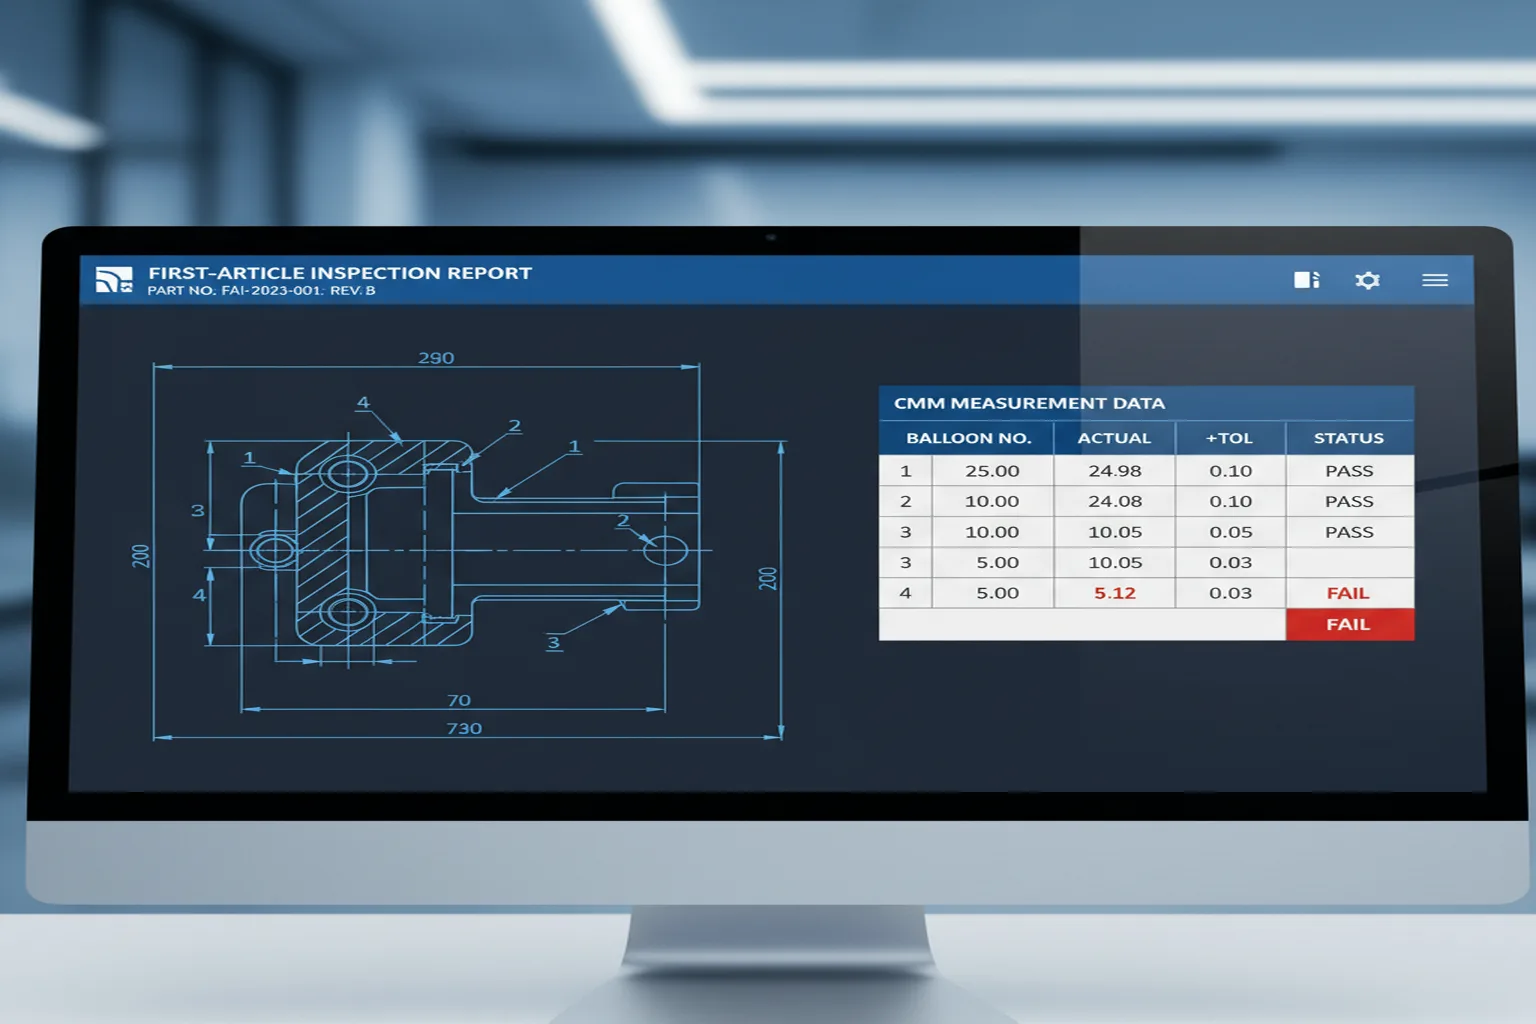Select '10.05' in the 0.05 tolerance row
The width and height of the screenshot is (1536, 1024).
(x=1114, y=532)
